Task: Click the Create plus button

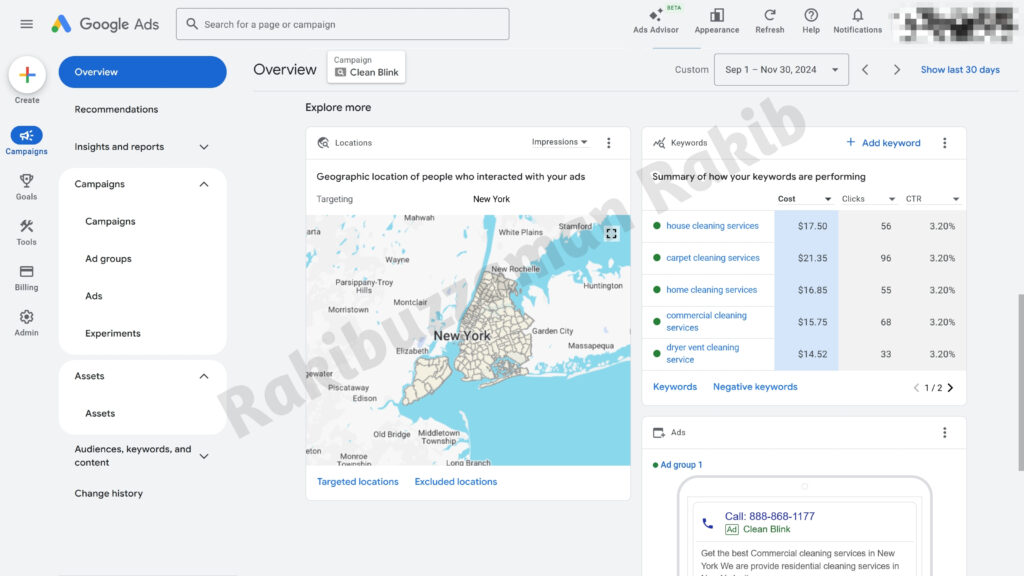Action: pos(27,75)
